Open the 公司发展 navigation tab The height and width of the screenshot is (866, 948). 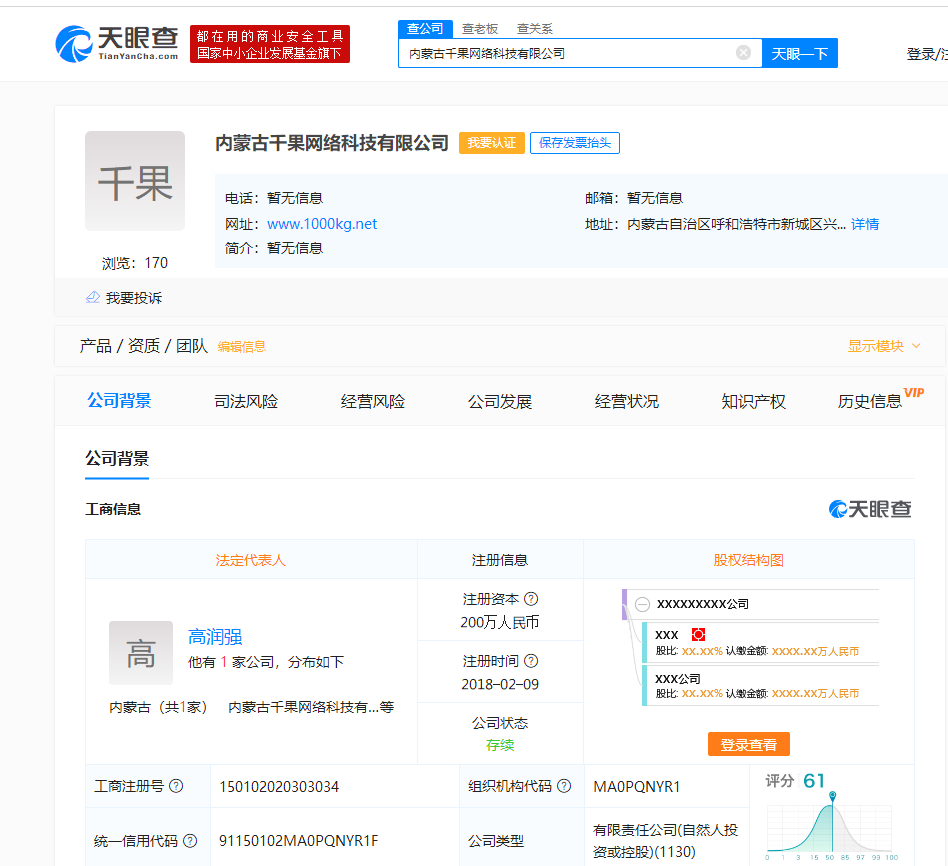(499, 401)
